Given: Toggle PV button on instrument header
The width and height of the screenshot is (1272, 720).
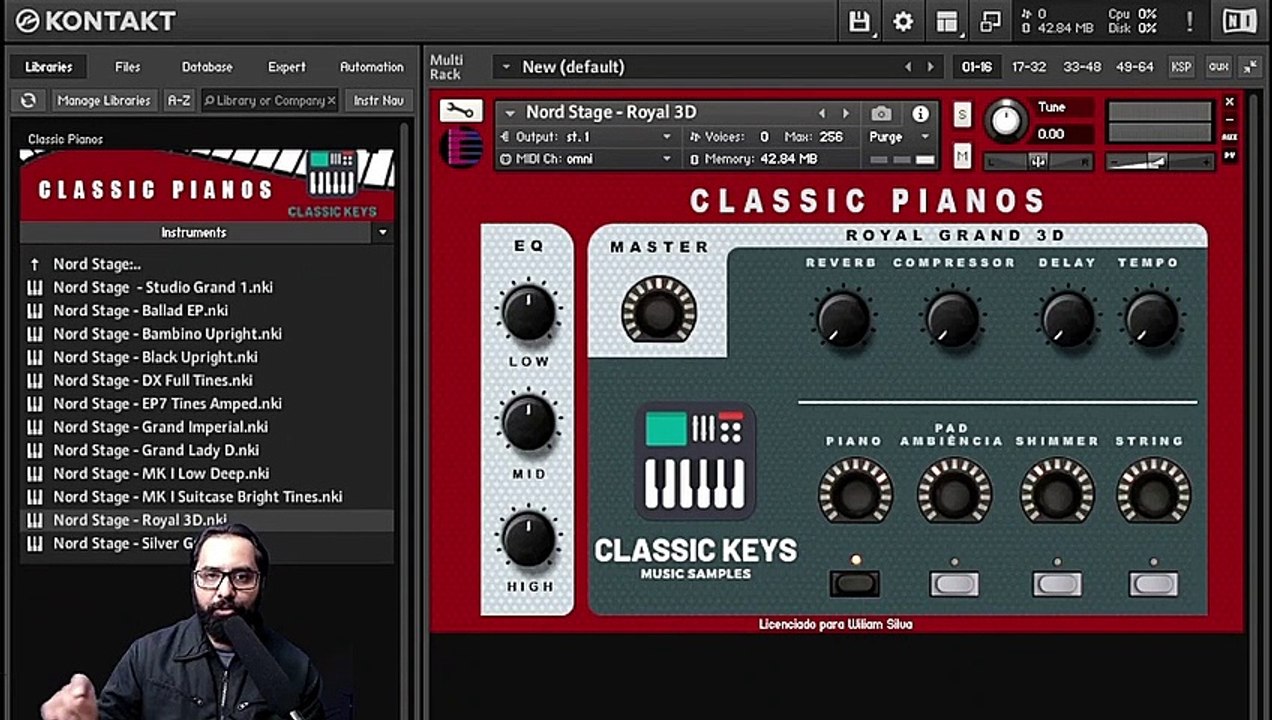Looking at the screenshot, I should tap(1230, 155).
